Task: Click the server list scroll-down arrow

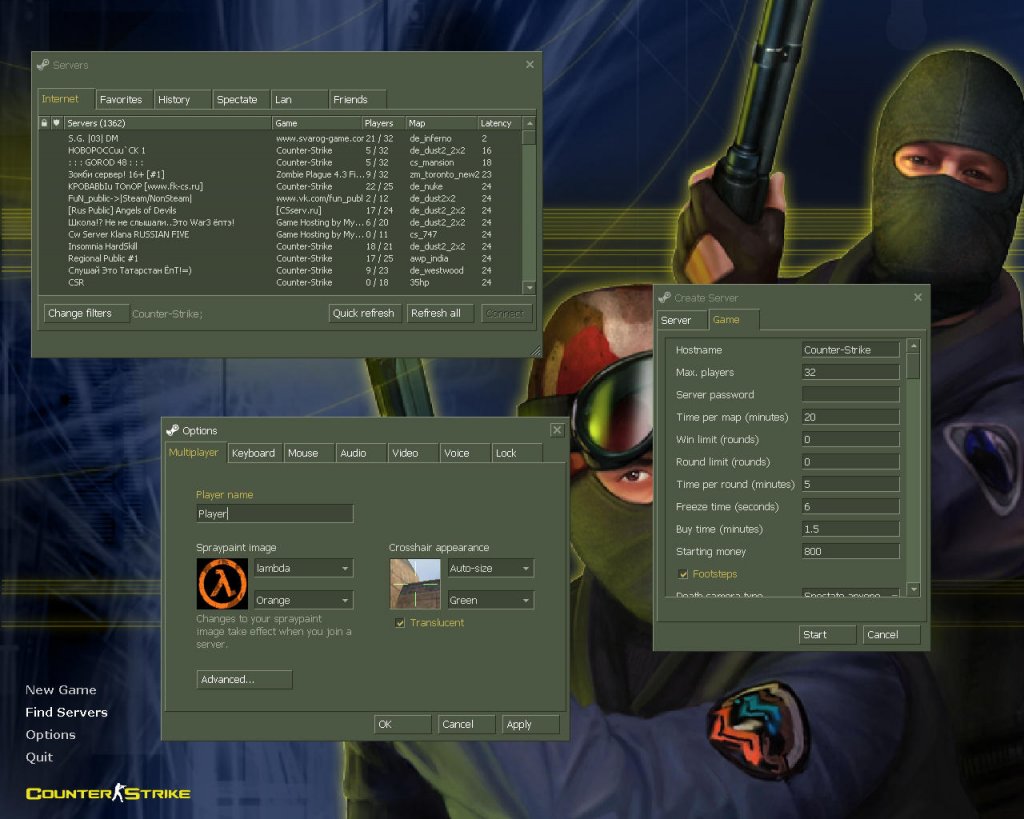Action: [529, 287]
